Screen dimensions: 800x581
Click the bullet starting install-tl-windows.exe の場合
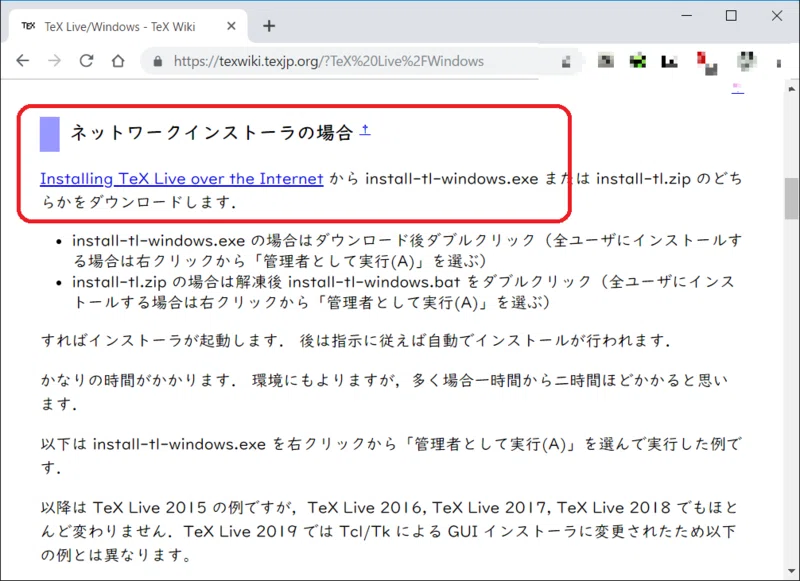tap(407, 250)
